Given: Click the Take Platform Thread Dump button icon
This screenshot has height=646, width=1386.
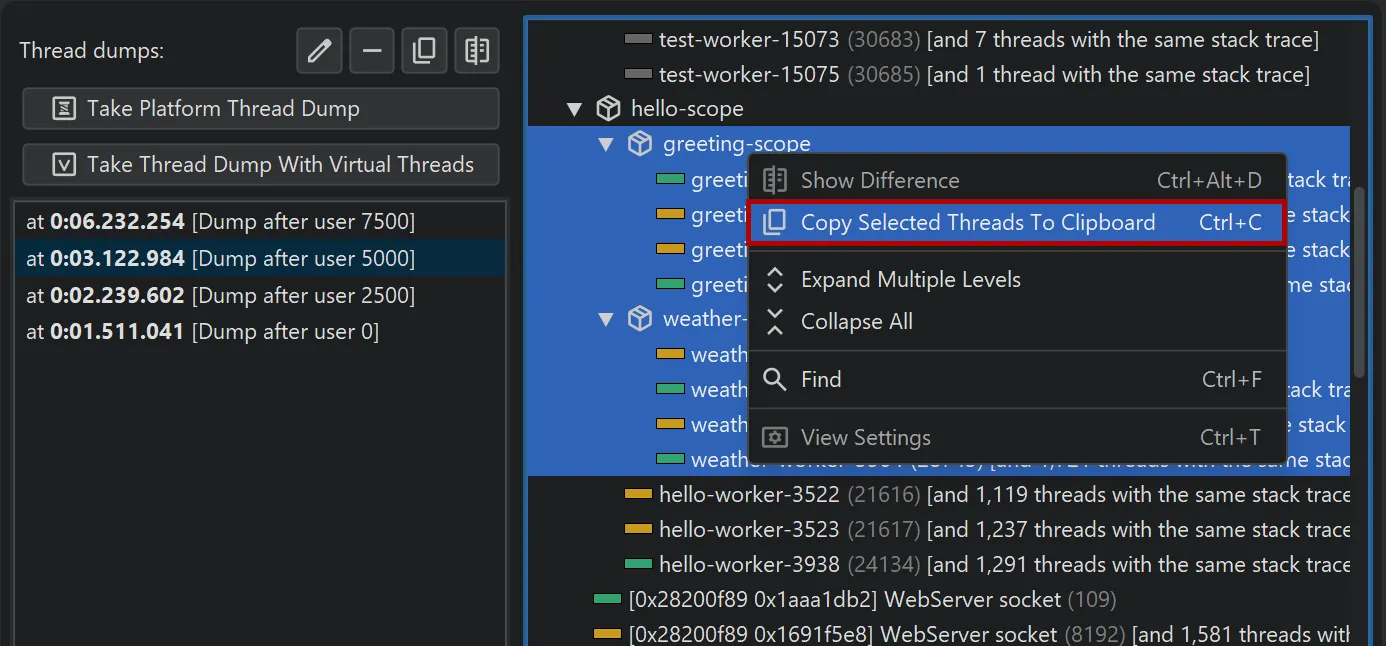Looking at the screenshot, I should [x=64, y=109].
